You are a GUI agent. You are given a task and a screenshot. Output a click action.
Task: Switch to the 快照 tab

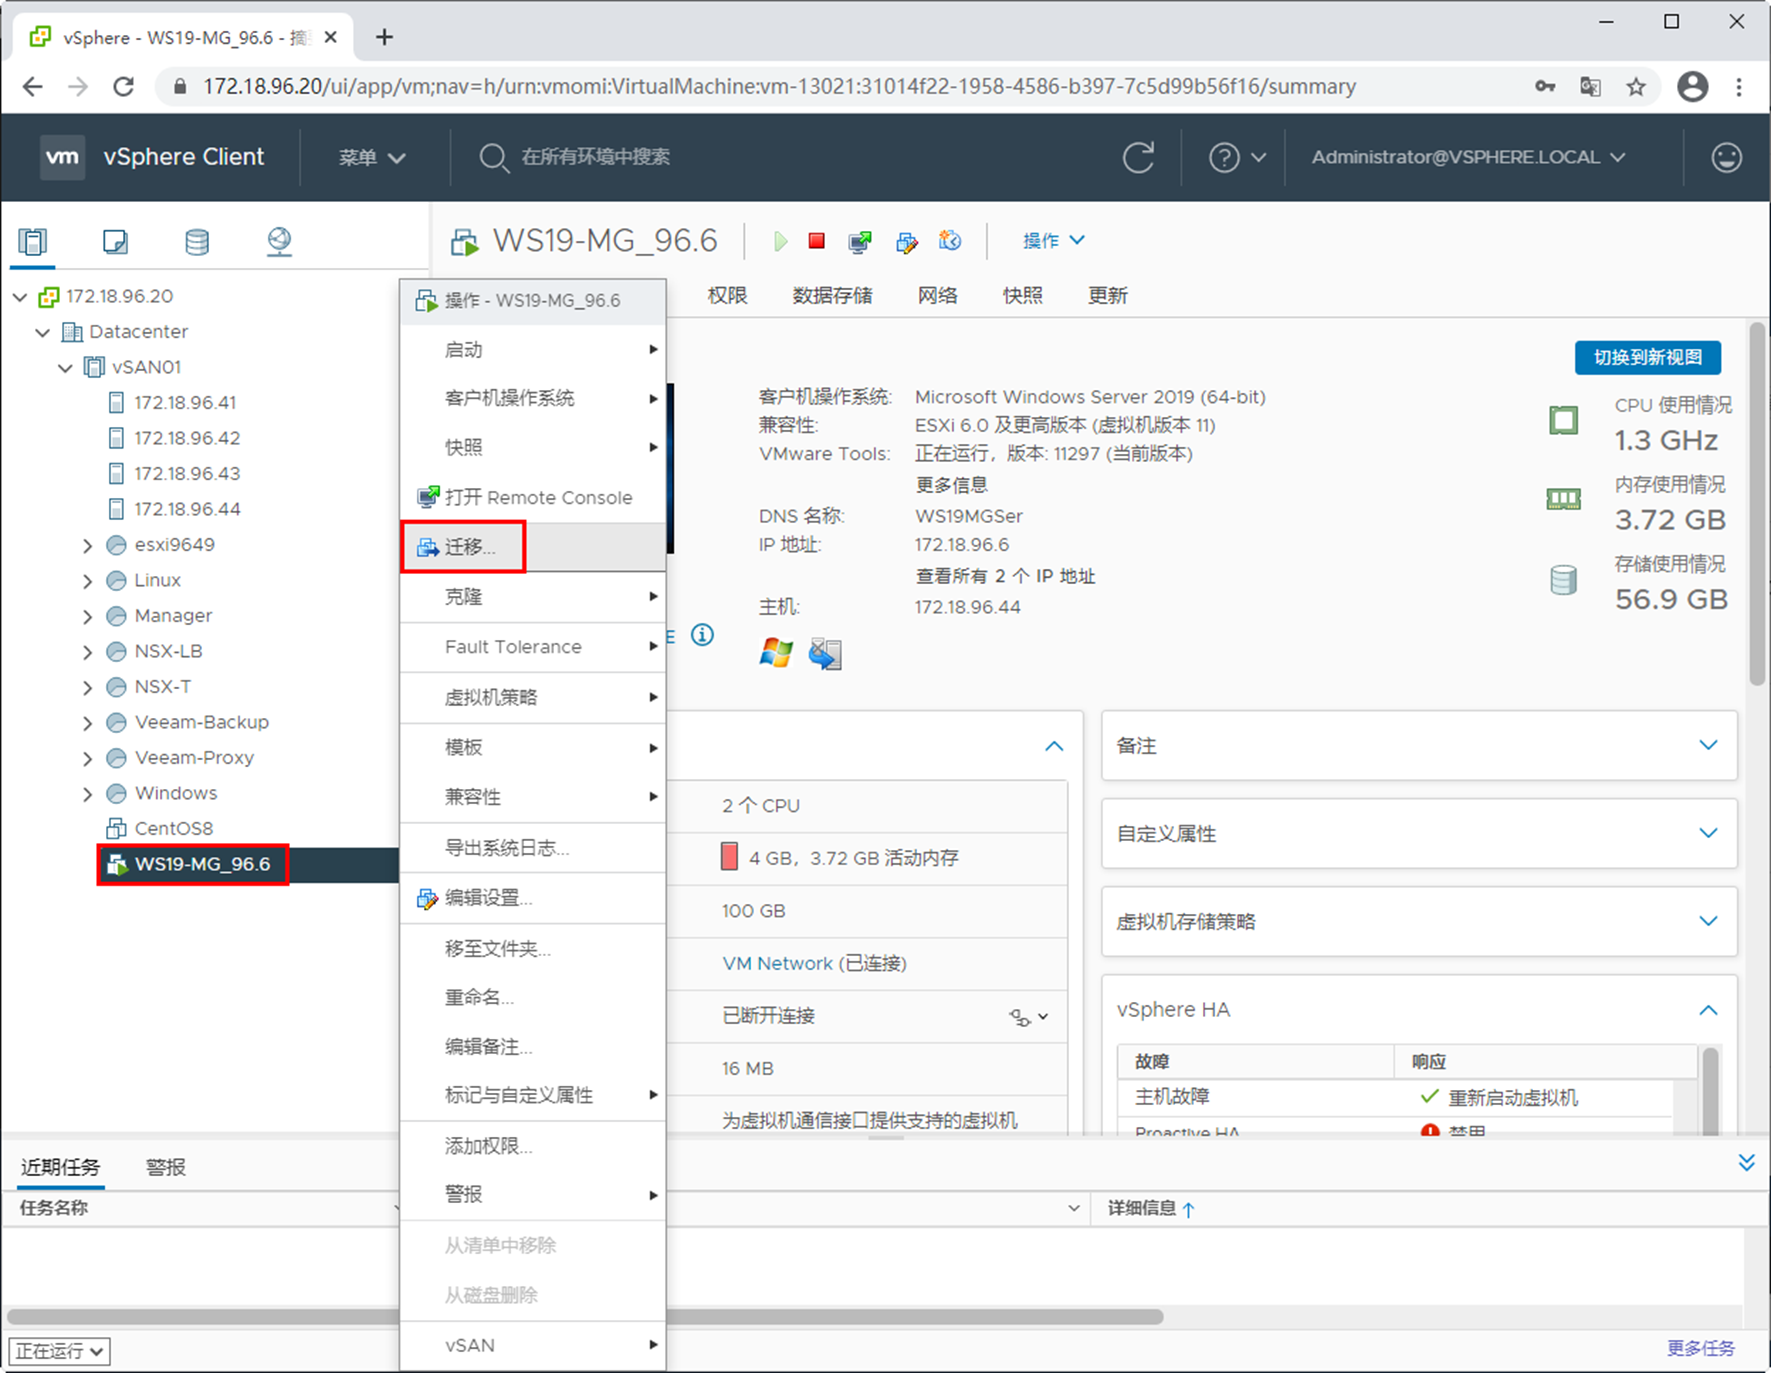(1022, 296)
